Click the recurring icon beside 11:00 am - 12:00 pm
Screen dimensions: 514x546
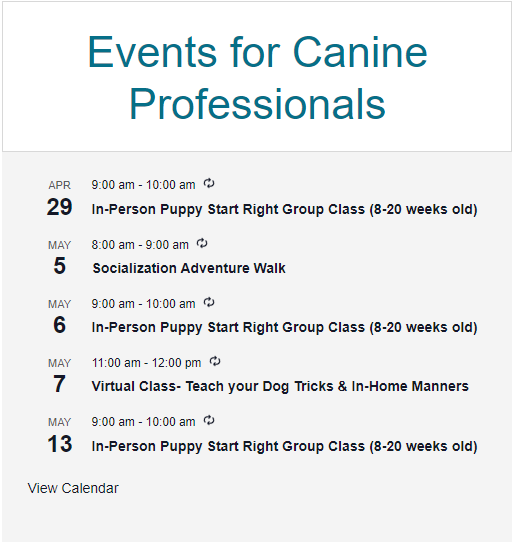pos(215,361)
